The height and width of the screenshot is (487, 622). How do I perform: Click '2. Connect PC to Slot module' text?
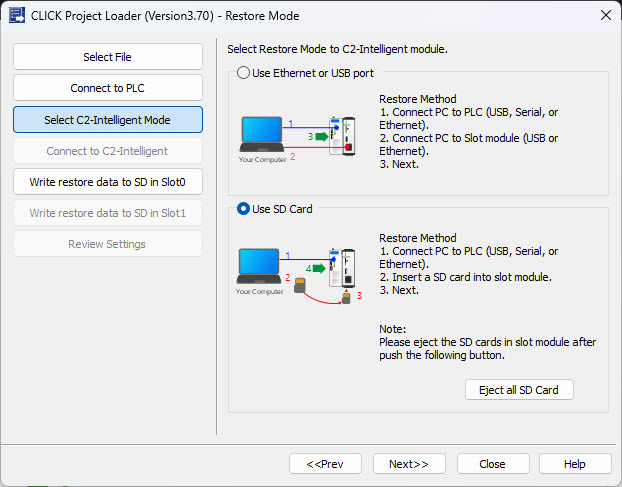[468, 144]
